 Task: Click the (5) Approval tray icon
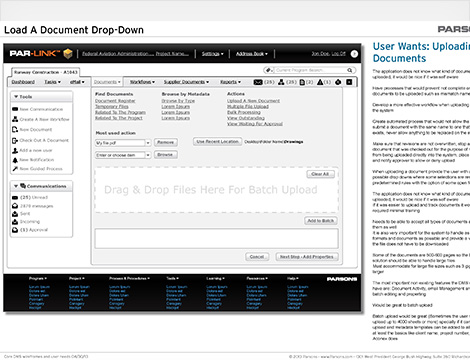15,230
